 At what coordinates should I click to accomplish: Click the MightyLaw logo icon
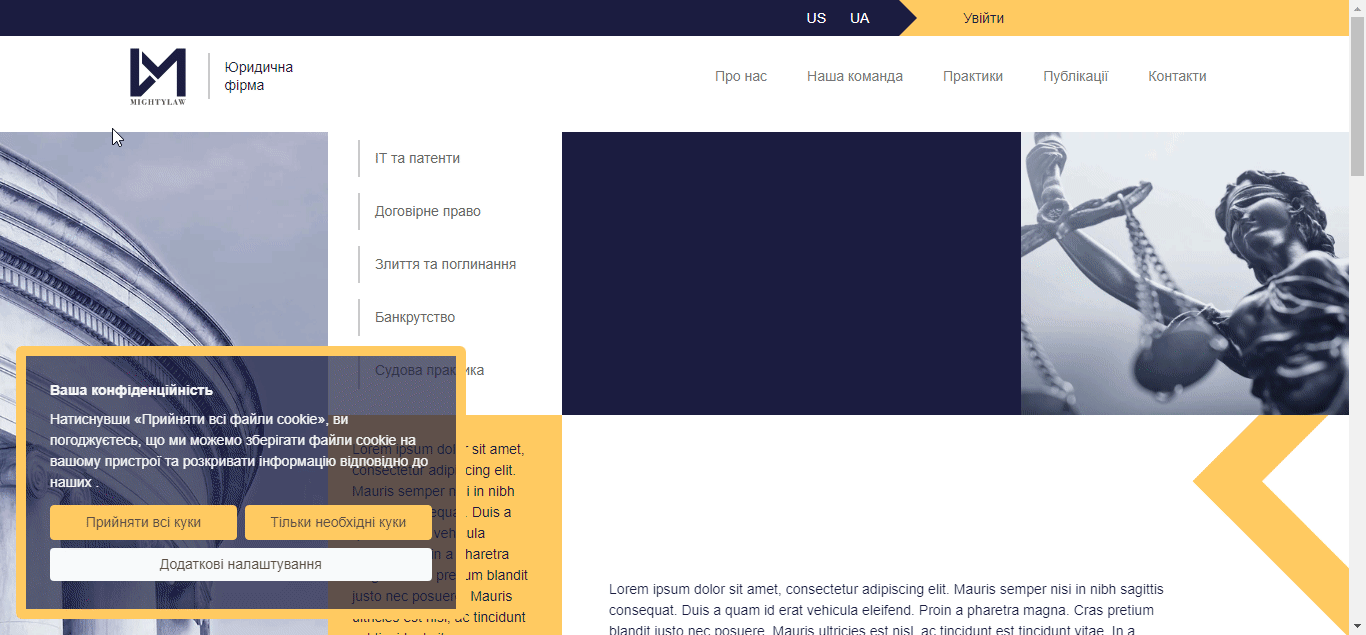[x=158, y=77]
